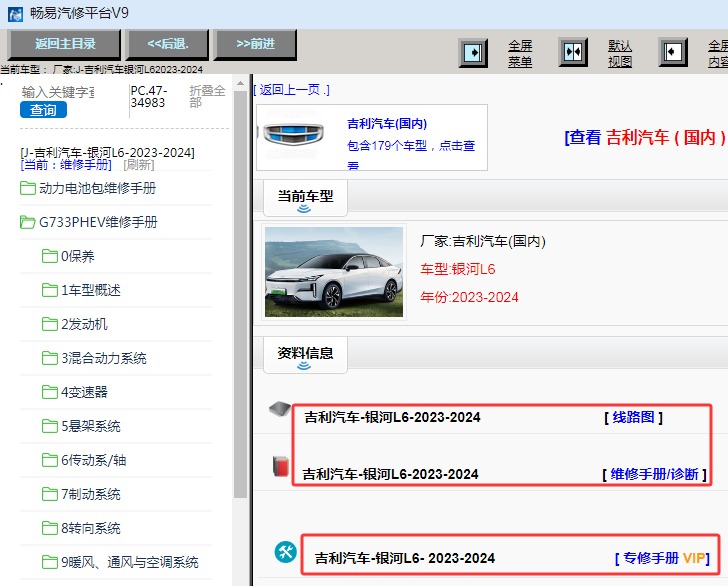Click folder icon next to 9暖风、通风与空调系统
The image size is (728, 586).
point(50,562)
